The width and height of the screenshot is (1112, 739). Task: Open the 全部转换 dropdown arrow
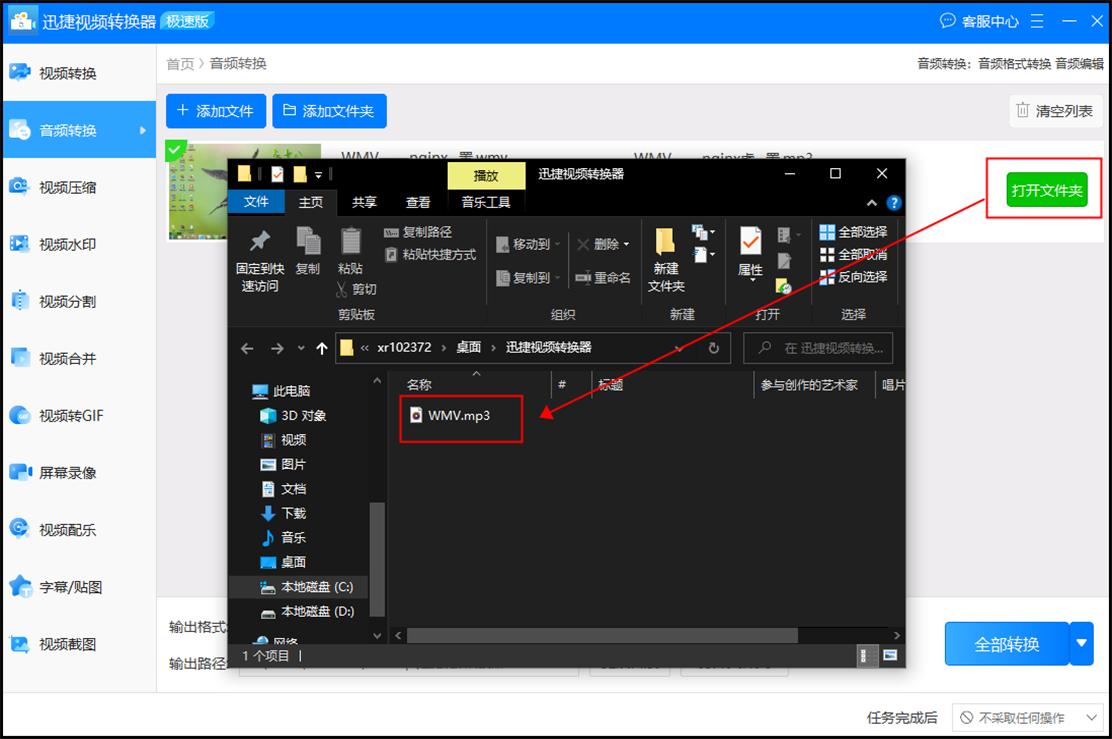coord(1082,644)
